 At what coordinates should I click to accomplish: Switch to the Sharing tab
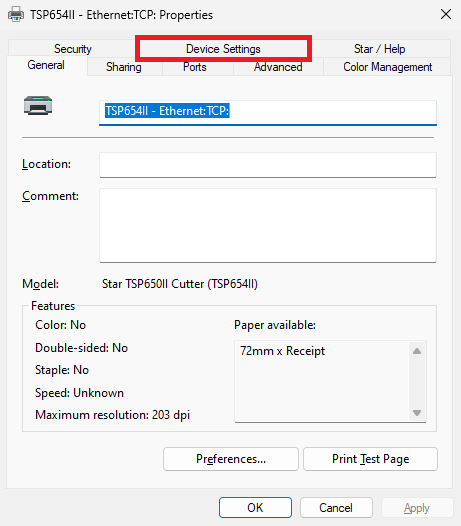click(124, 67)
